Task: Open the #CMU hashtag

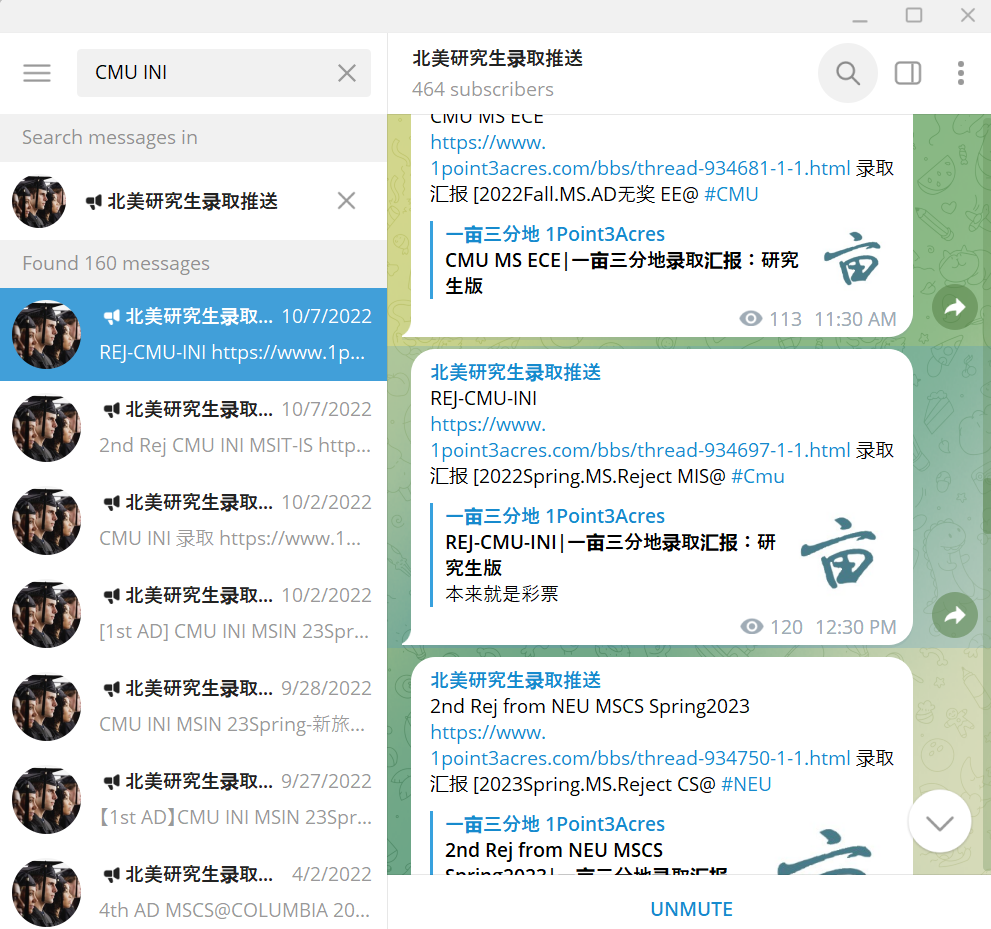Action: coord(731,194)
